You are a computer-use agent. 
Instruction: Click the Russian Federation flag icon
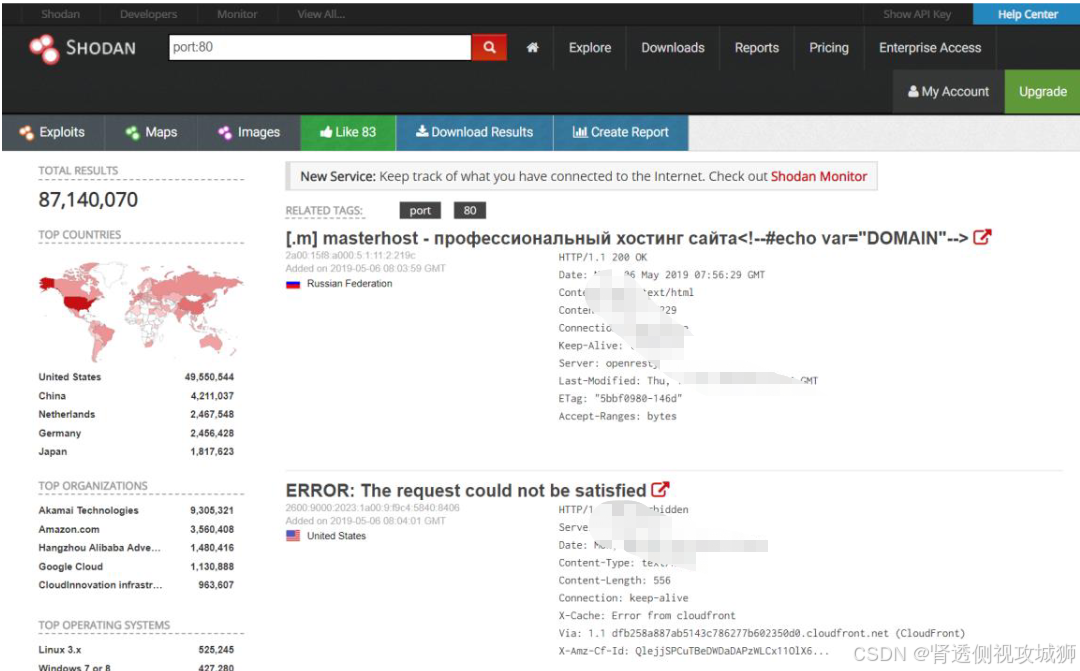293,284
